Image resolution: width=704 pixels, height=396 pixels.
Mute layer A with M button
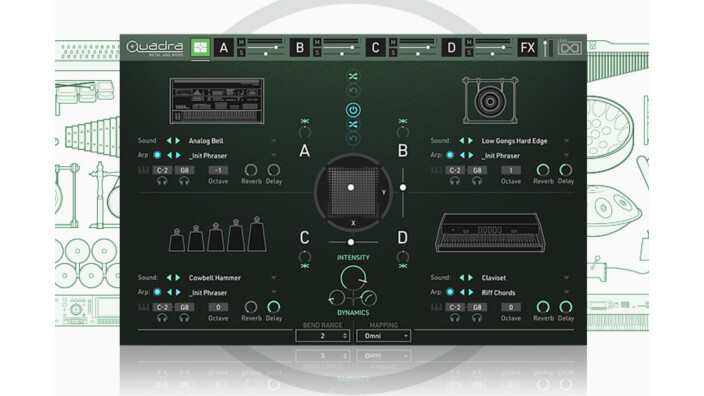(x=241, y=42)
